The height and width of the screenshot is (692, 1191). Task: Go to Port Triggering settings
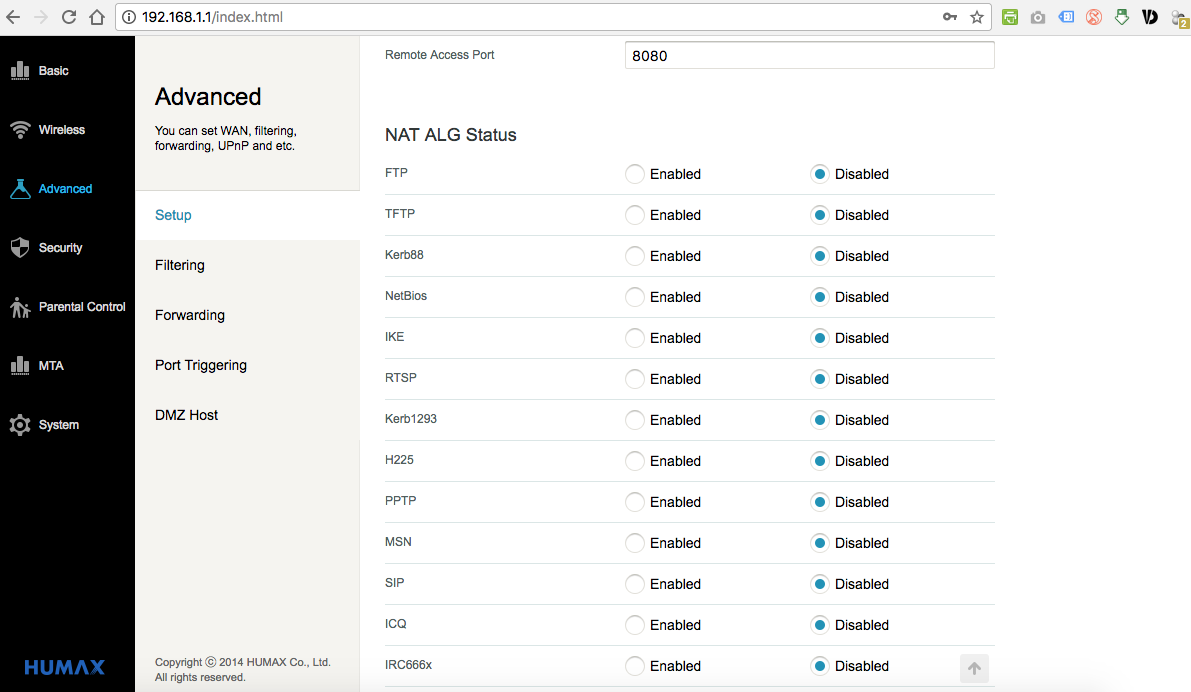(x=201, y=365)
